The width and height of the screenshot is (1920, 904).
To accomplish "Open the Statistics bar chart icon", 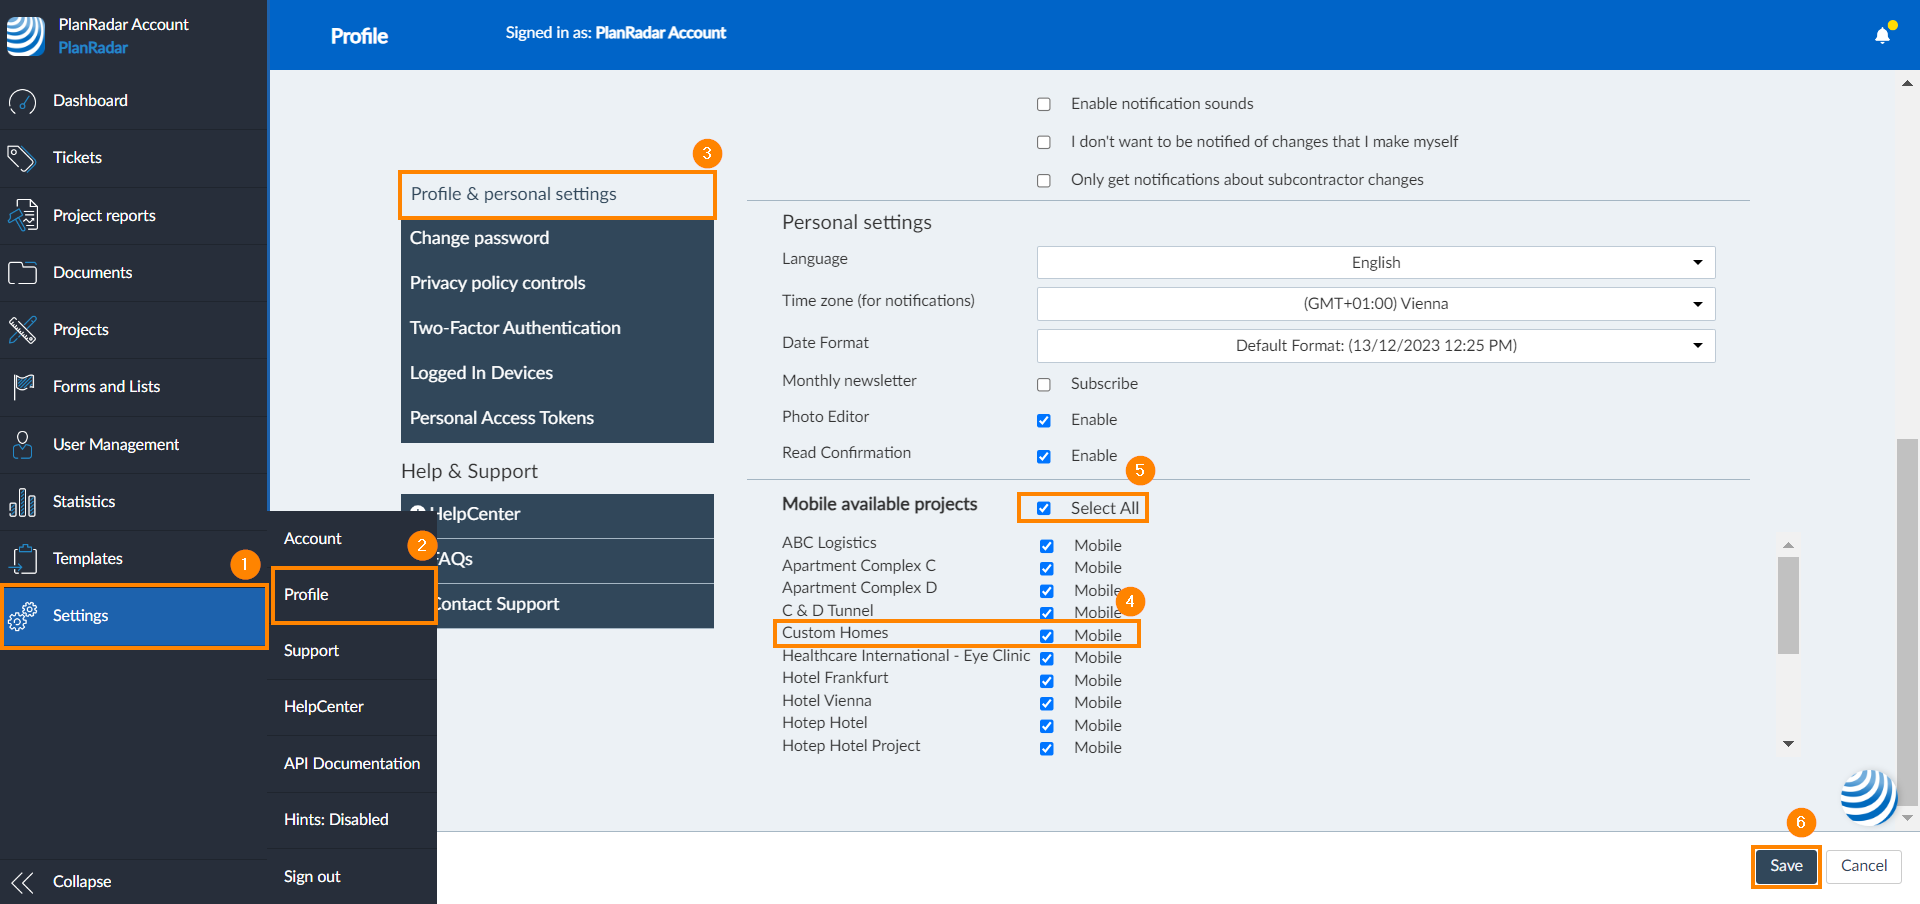I will click(22, 502).
